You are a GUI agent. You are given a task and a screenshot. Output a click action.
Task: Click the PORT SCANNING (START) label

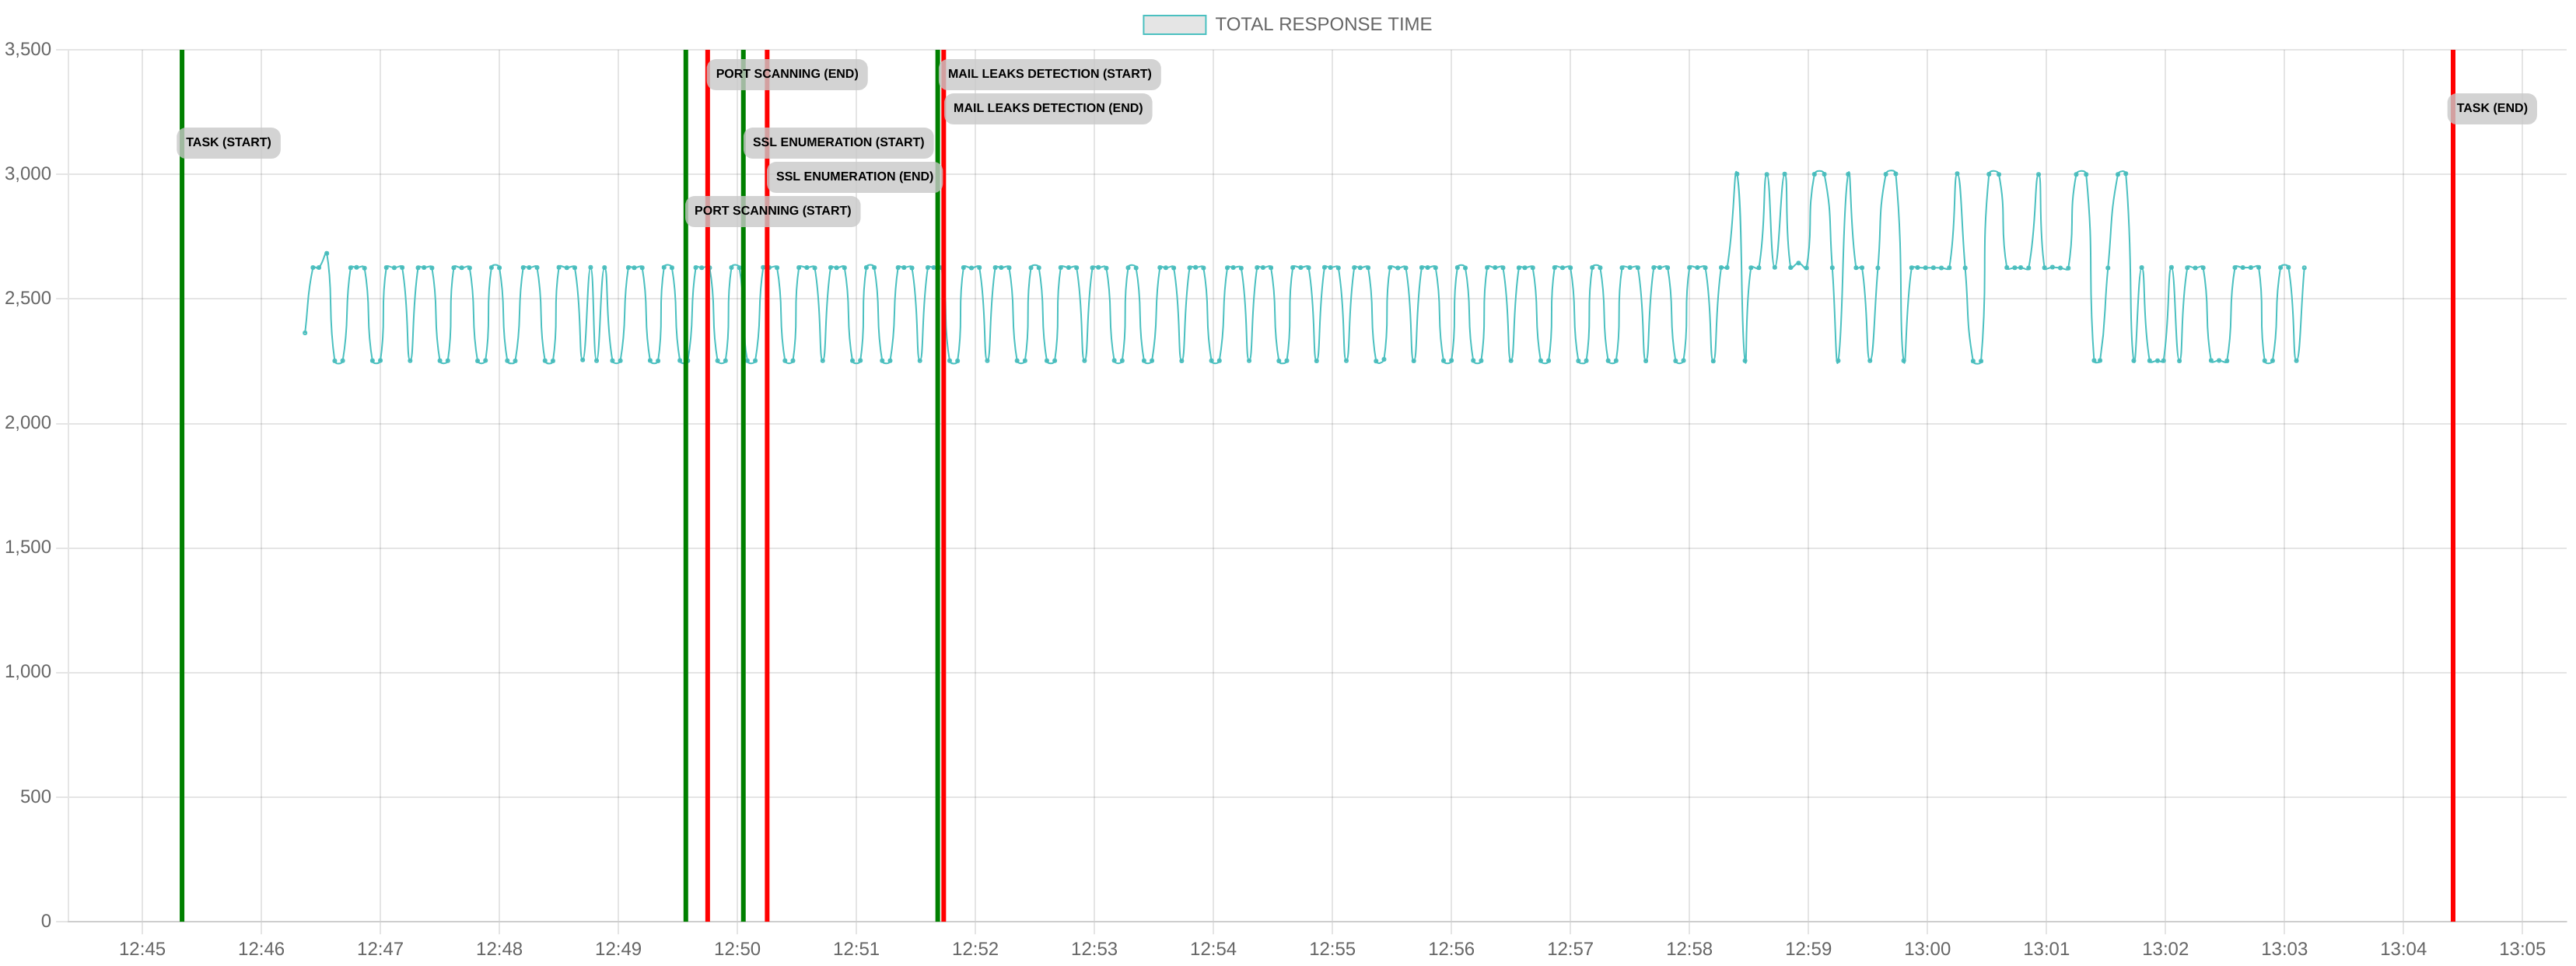[x=772, y=211]
